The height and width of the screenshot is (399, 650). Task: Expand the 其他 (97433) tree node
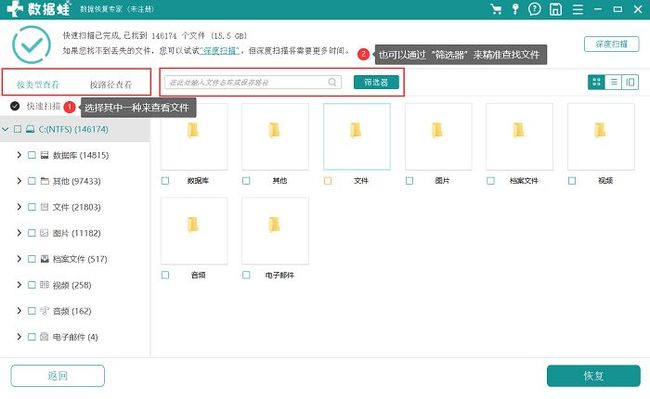pos(19,181)
